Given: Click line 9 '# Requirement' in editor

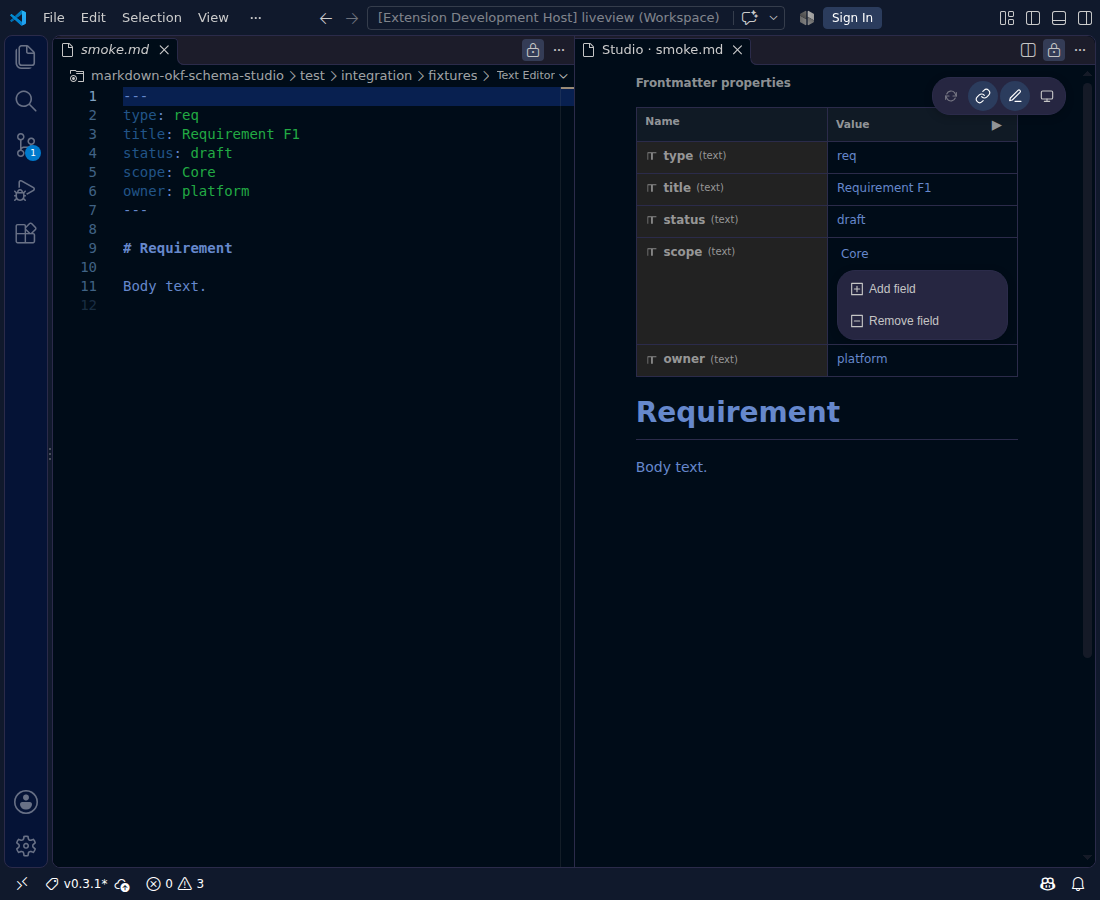Looking at the screenshot, I should click(177, 248).
